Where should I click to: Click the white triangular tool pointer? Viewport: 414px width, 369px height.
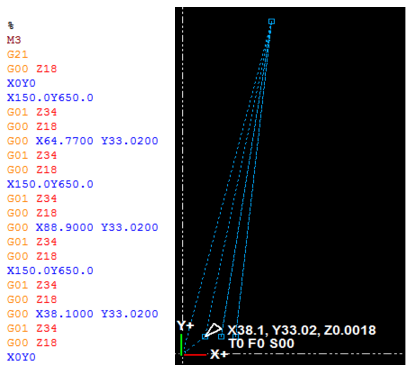[x=214, y=330]
